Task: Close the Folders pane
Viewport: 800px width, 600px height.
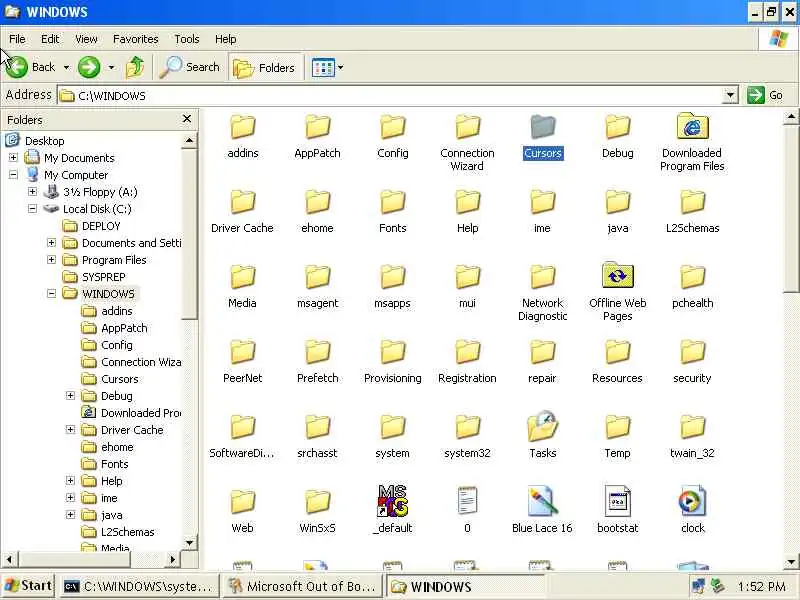Action: pos(187,119)
